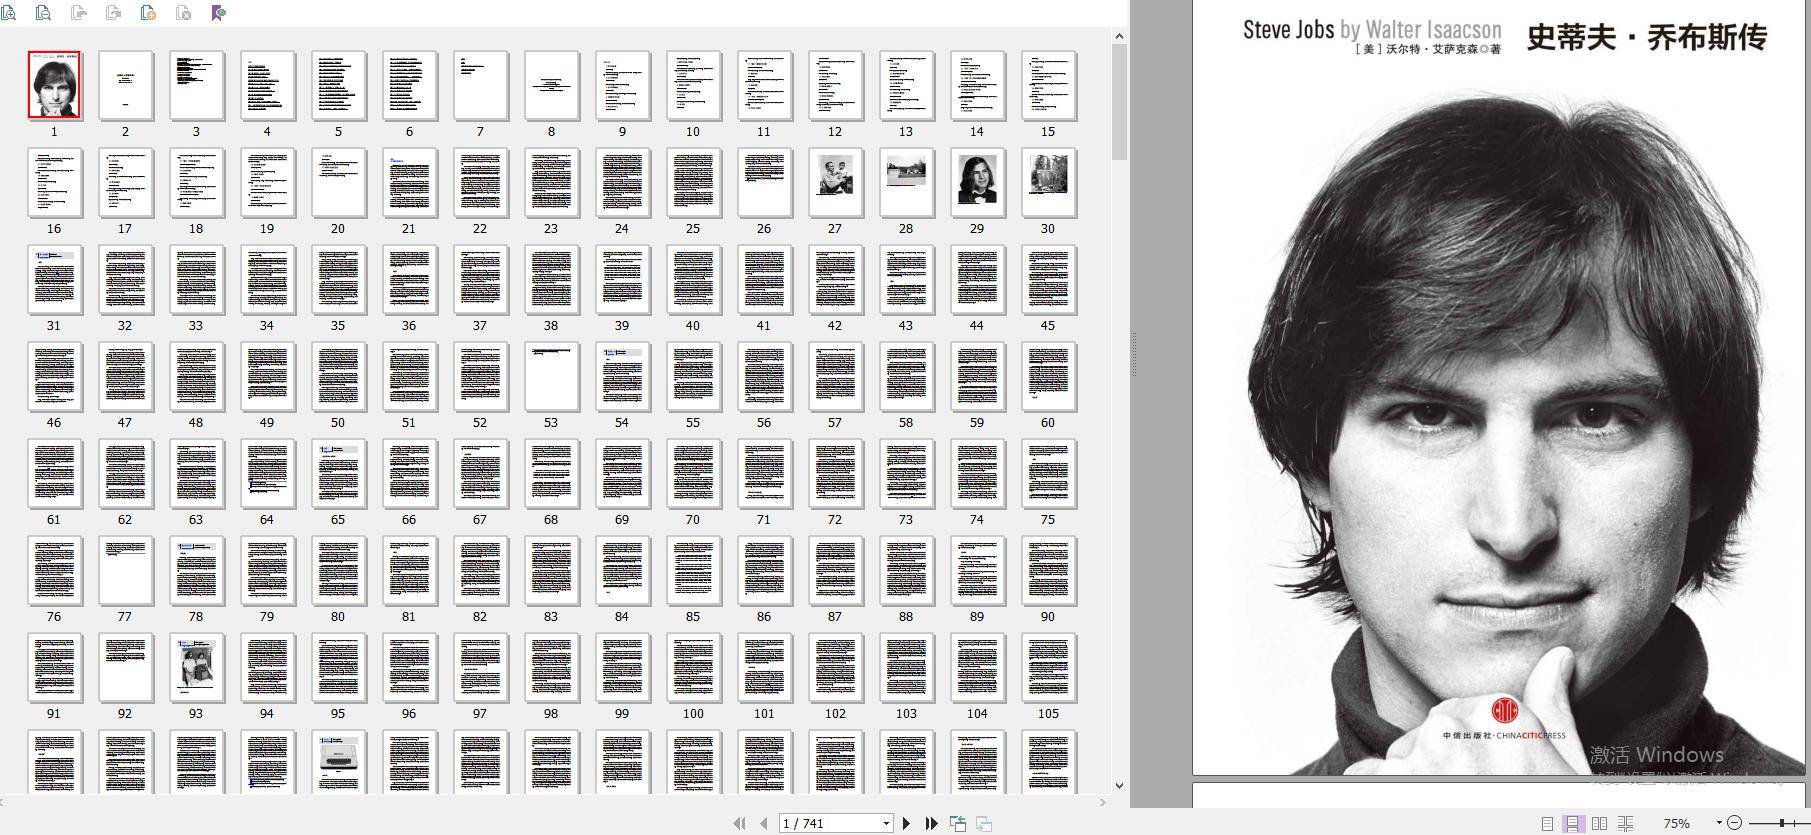This screenshot has height=835, width=1811.
Task: Click the China CITIC Press logo on the cover
Action: 1504,720
